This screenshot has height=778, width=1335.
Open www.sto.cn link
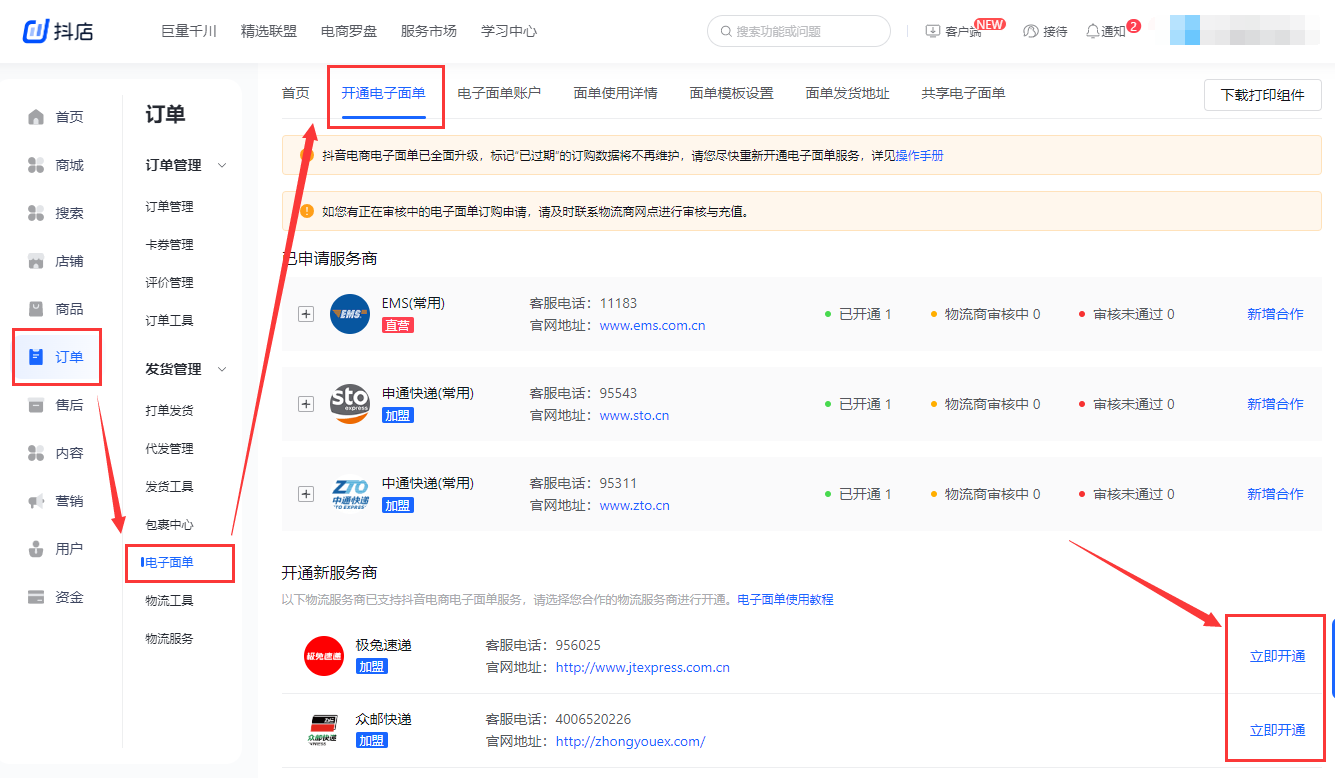[x=635, y=415]
